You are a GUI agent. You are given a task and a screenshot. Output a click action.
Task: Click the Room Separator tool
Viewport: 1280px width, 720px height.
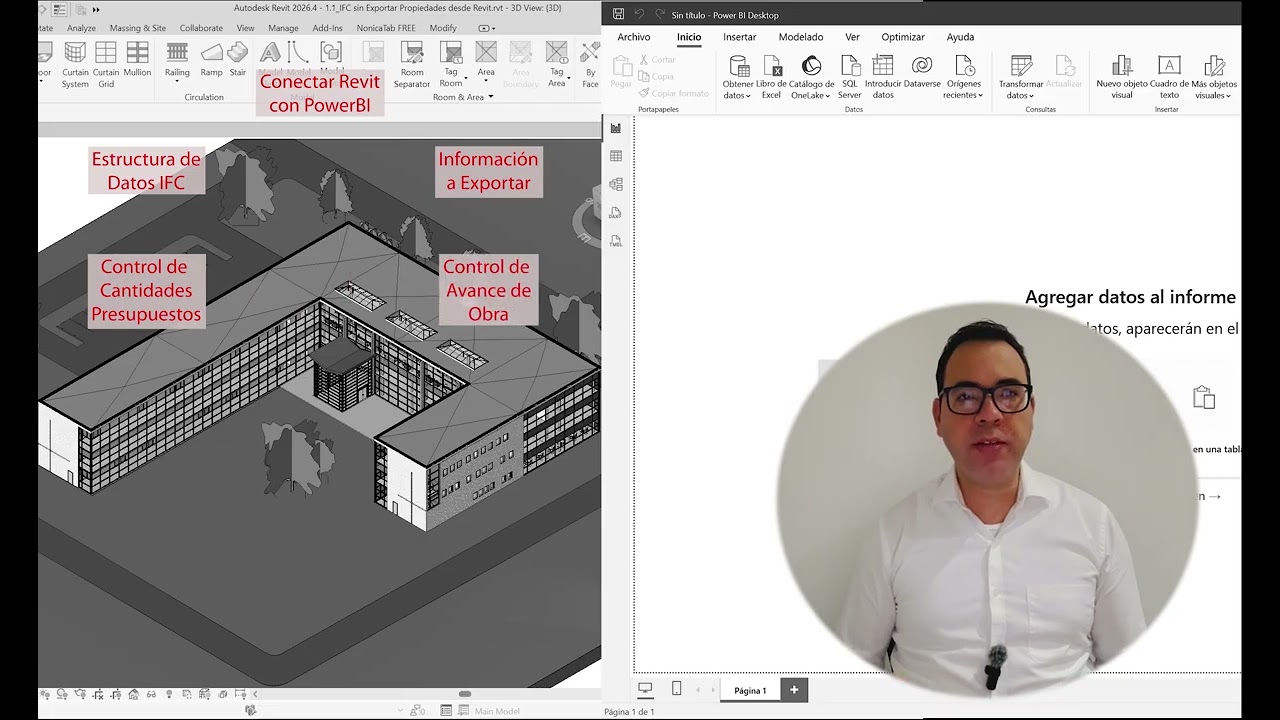(412, 65)
